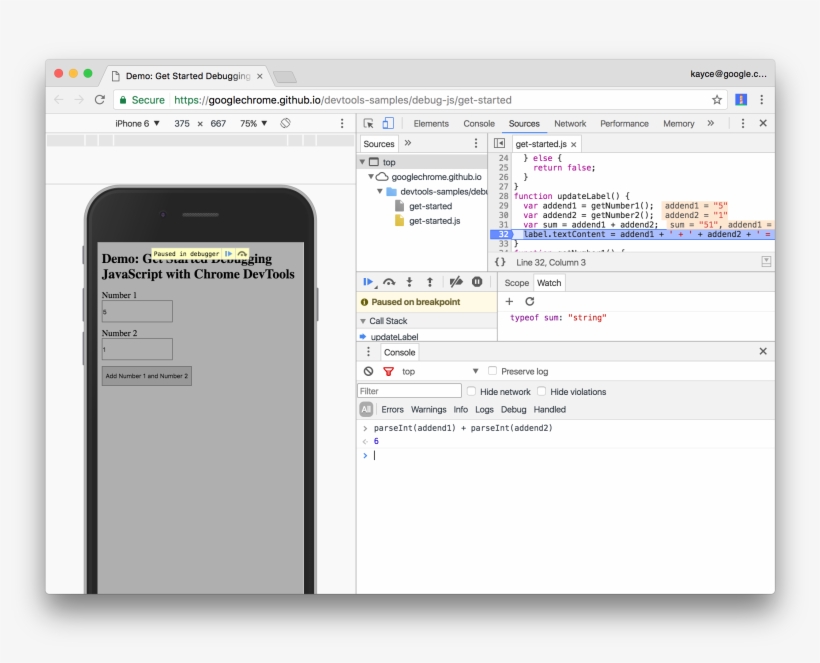Image resolution: width=820 pixels, height=663 pixels.
Task: Switch to the Watch tab
Action: pos(549,283)
